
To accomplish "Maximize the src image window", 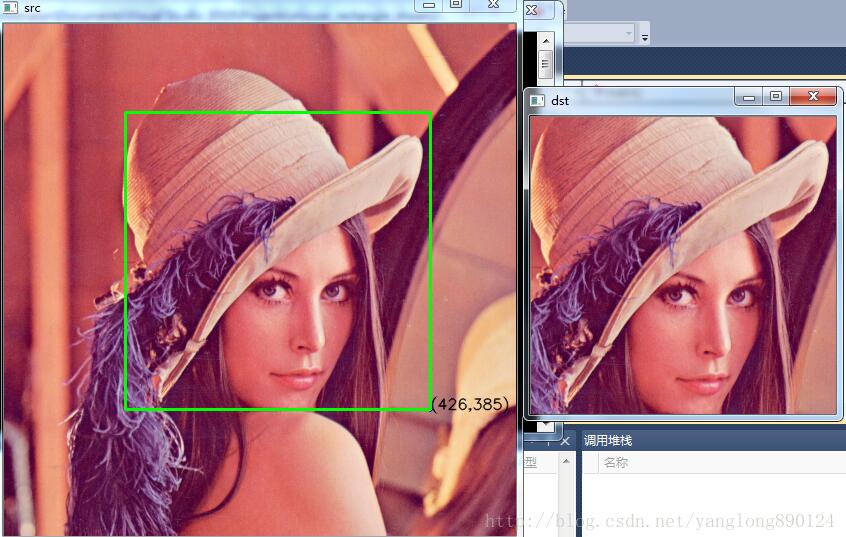I will 456,5.
